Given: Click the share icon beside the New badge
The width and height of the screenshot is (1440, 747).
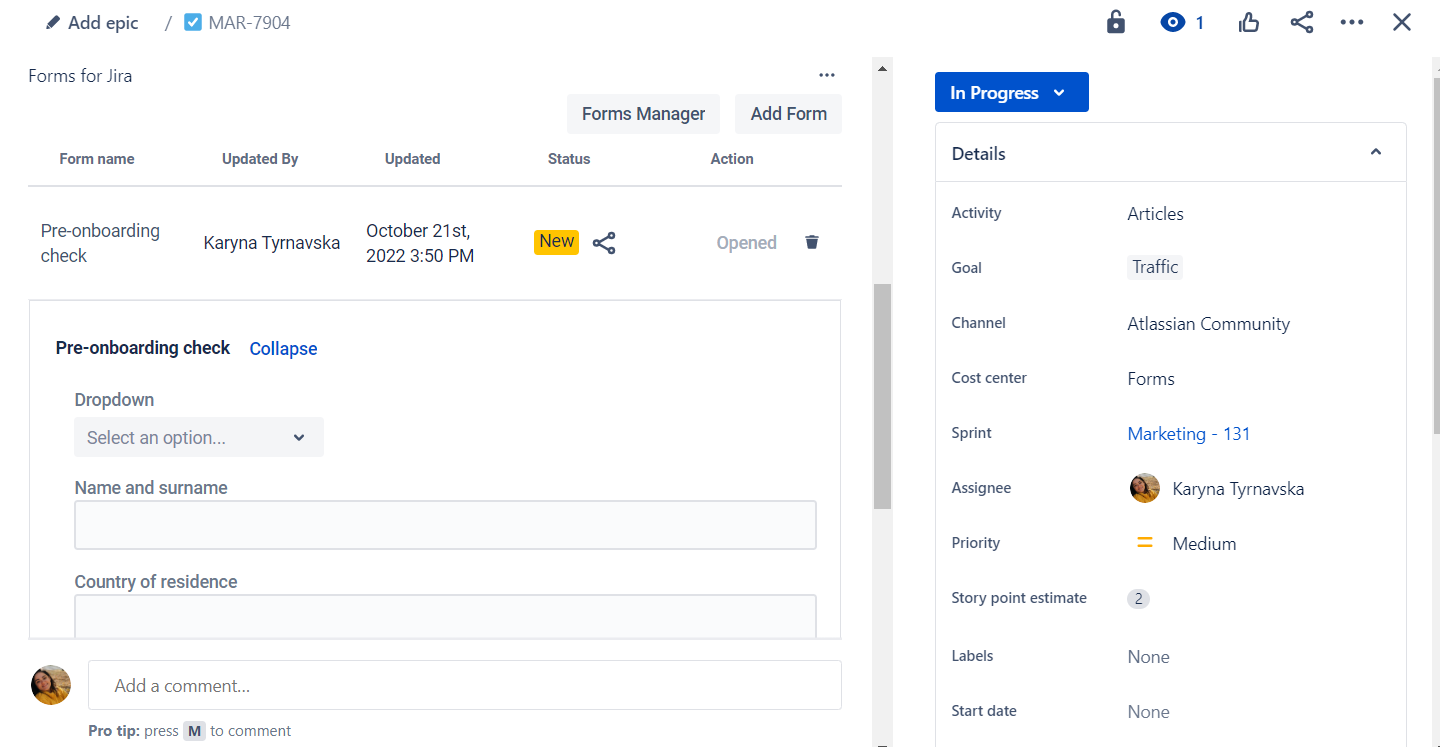Looking at the screenshot, I should (604, 242).
